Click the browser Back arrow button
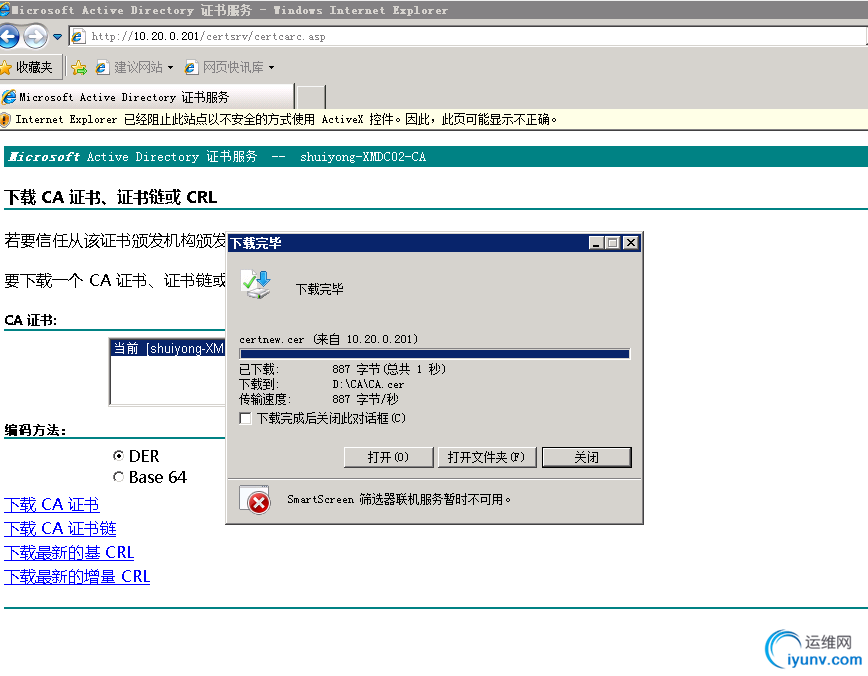This screenshot has width=868, height=676. click(8, 37)
